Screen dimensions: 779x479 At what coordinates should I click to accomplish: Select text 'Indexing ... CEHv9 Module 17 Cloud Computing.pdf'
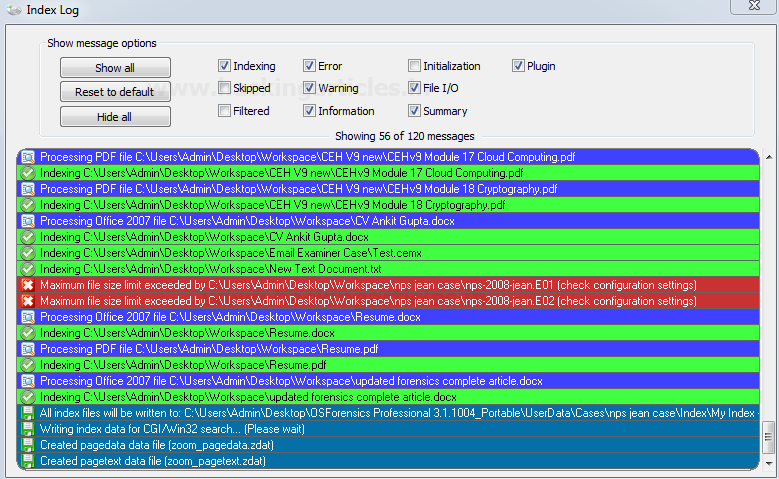click(x=282, y=173)
